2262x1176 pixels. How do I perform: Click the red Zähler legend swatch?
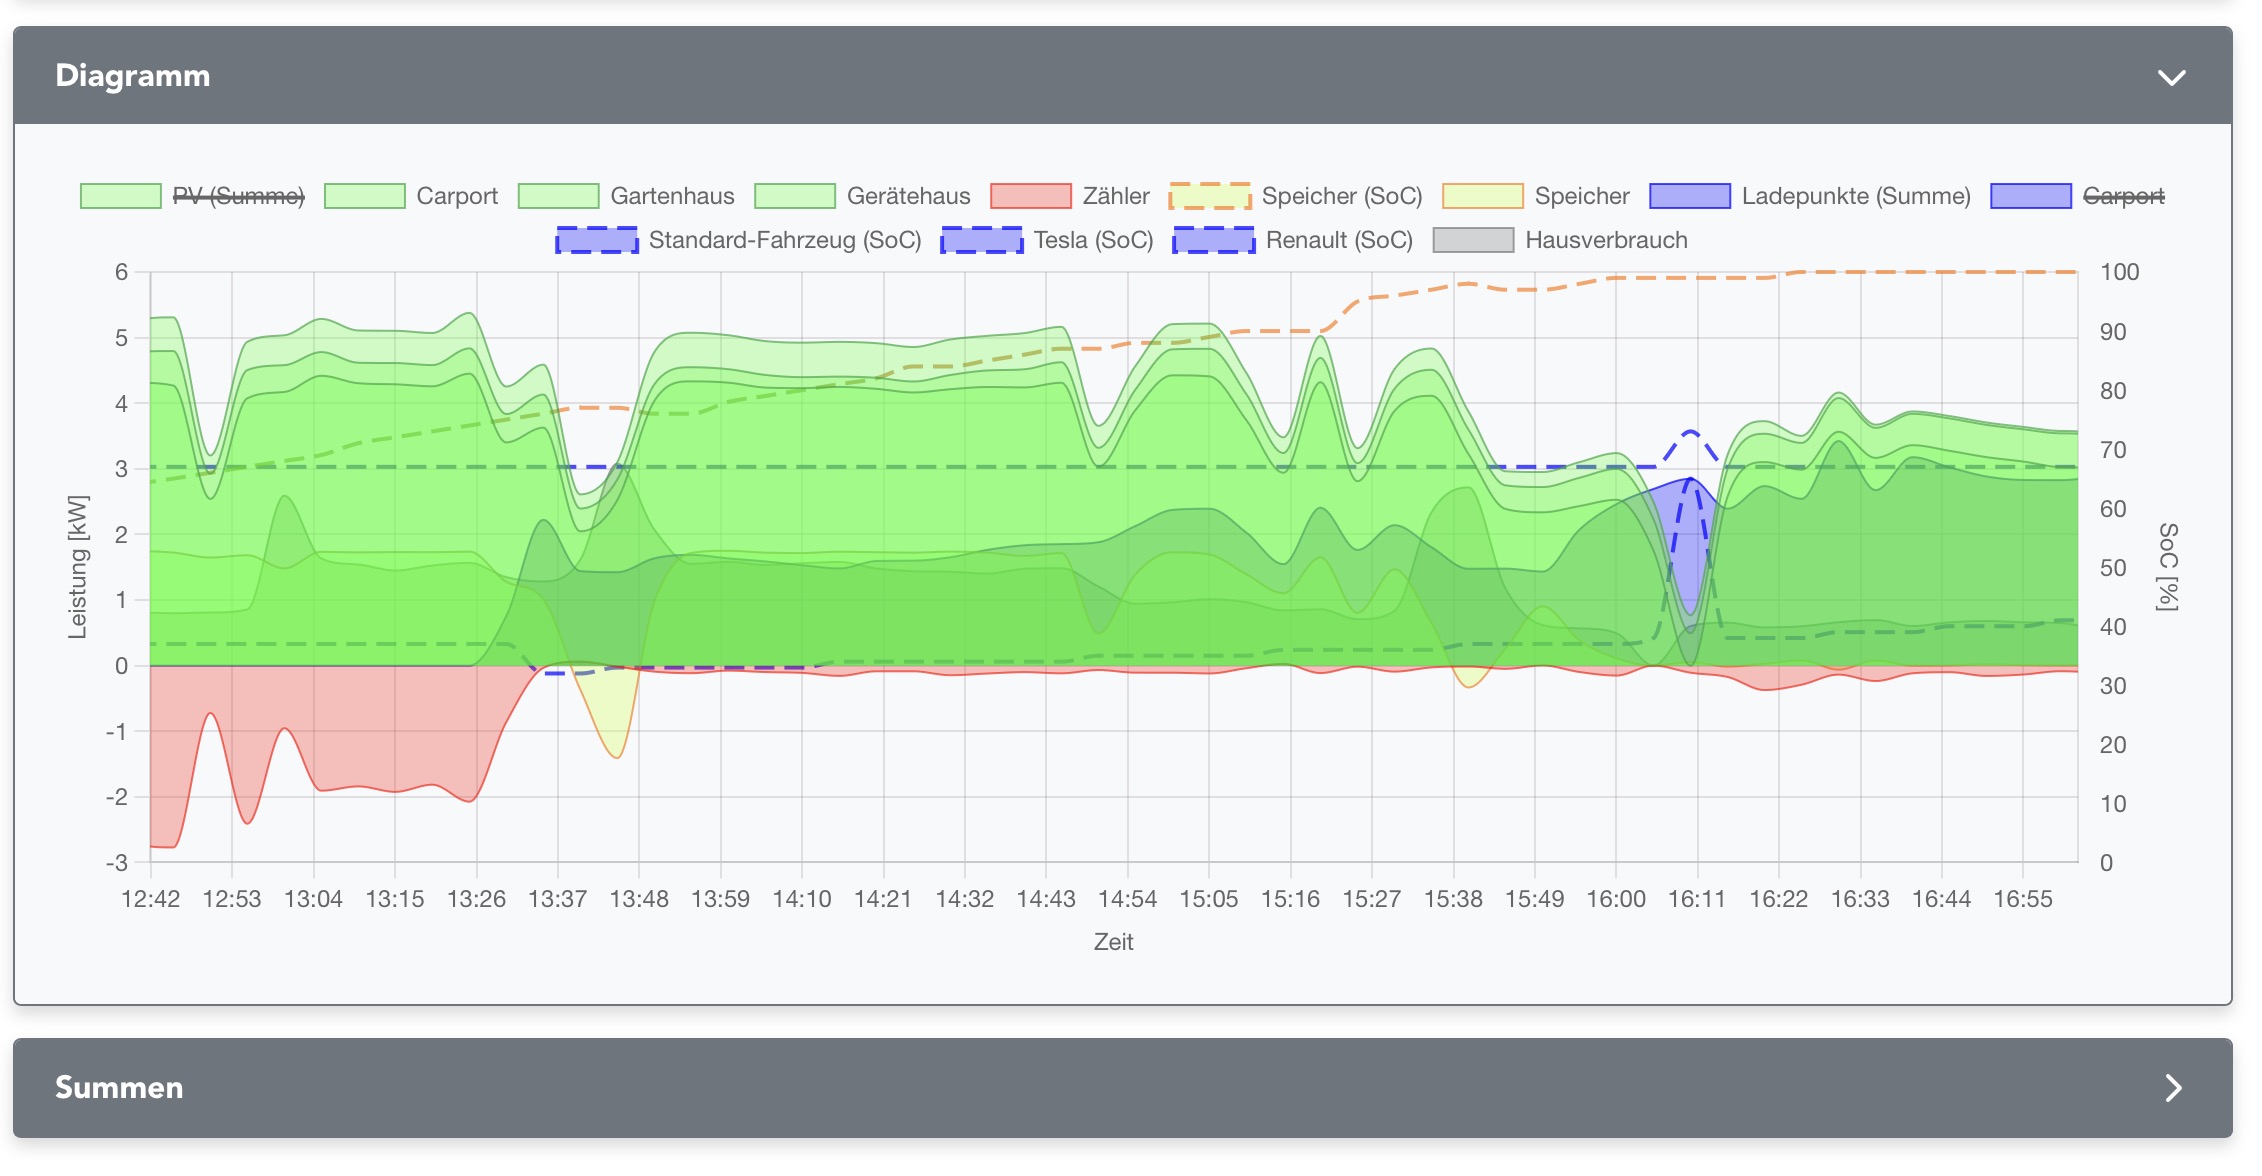click(1030, 196)
